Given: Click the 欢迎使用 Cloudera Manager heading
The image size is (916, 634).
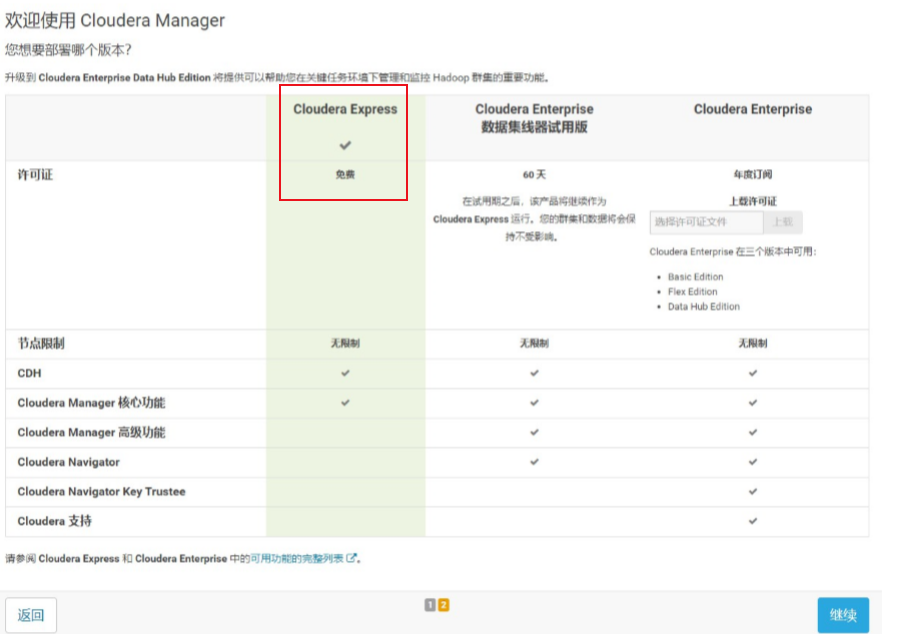Looking at the screenshot, I should (x=115, y=20).
